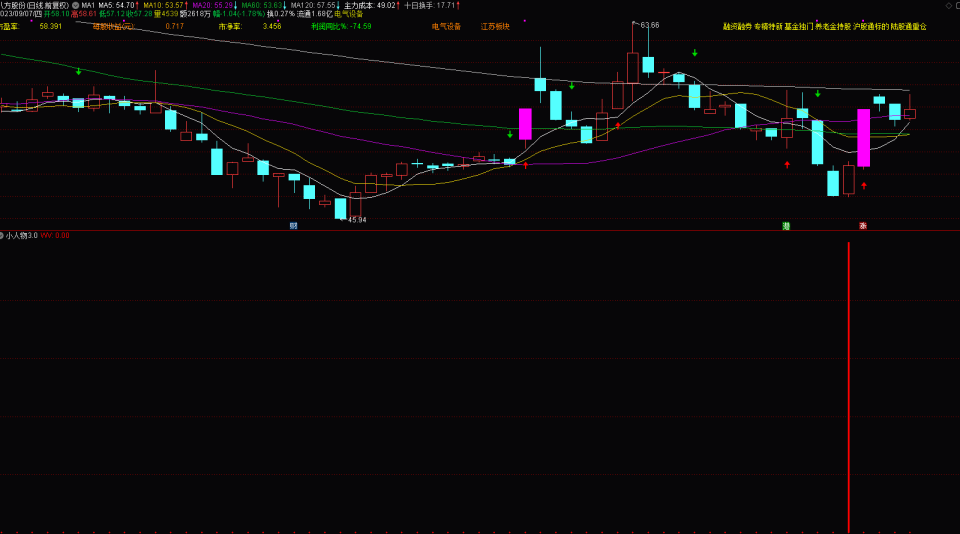Click the red 涨 marker on the date axis
The height and width of the screenshot is (534, 960).
click(863, 226)
